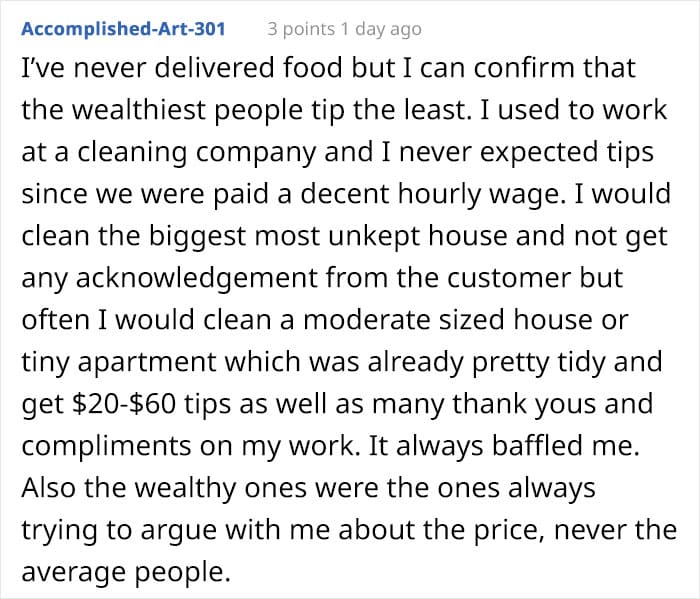Viewport: 700px width, 599px height.
Task: Click the closing words "average people."
Action: 126,572
